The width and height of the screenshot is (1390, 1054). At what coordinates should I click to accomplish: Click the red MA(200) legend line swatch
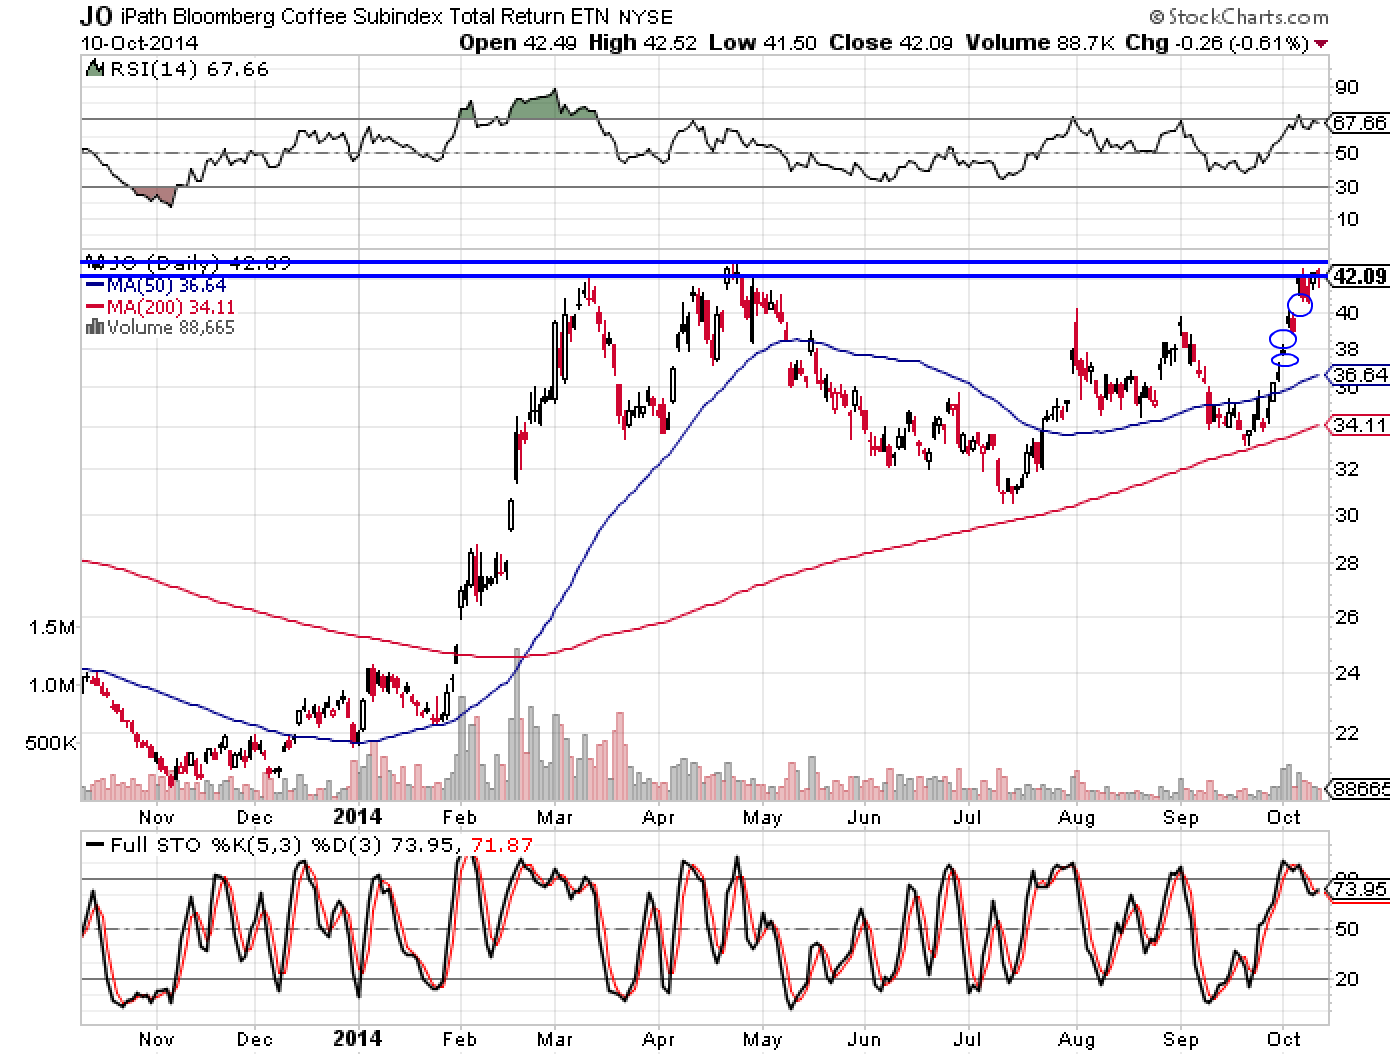point(93,306)
